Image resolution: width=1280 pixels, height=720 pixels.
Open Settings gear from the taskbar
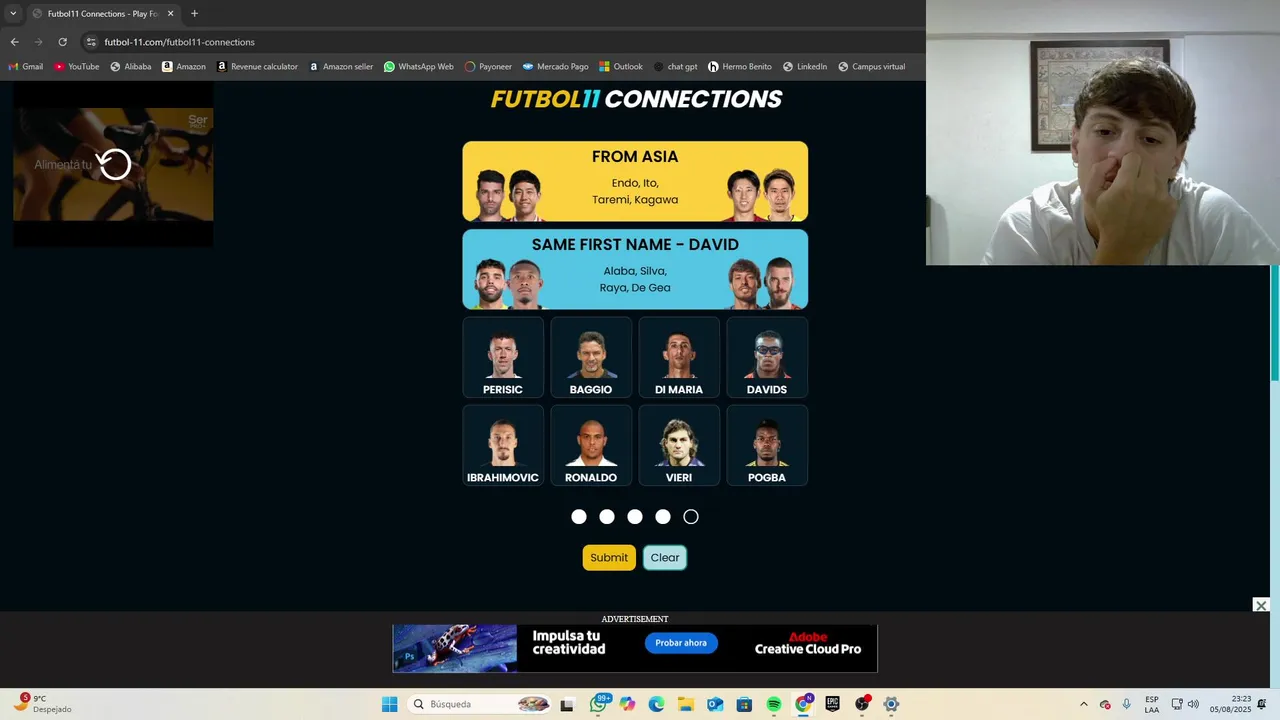(891, 704)
